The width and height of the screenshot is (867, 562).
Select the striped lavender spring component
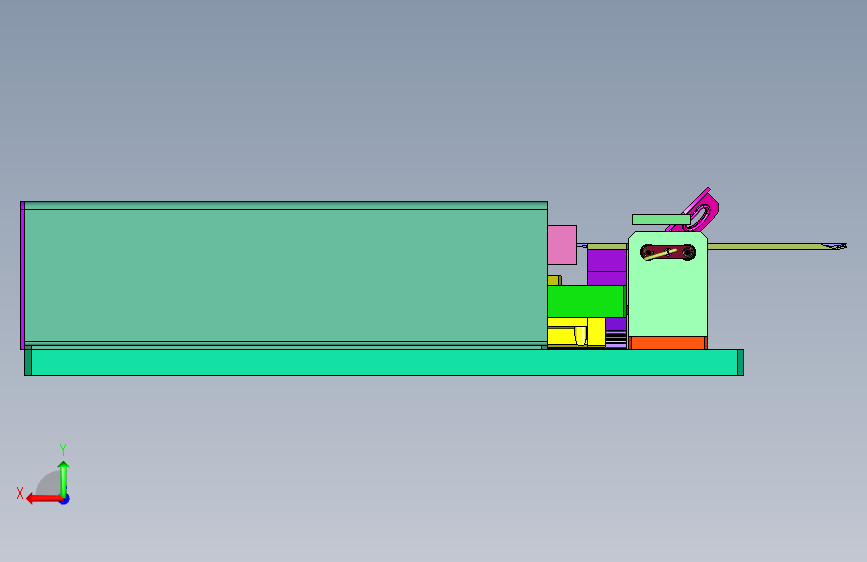[x=616, y=339]
